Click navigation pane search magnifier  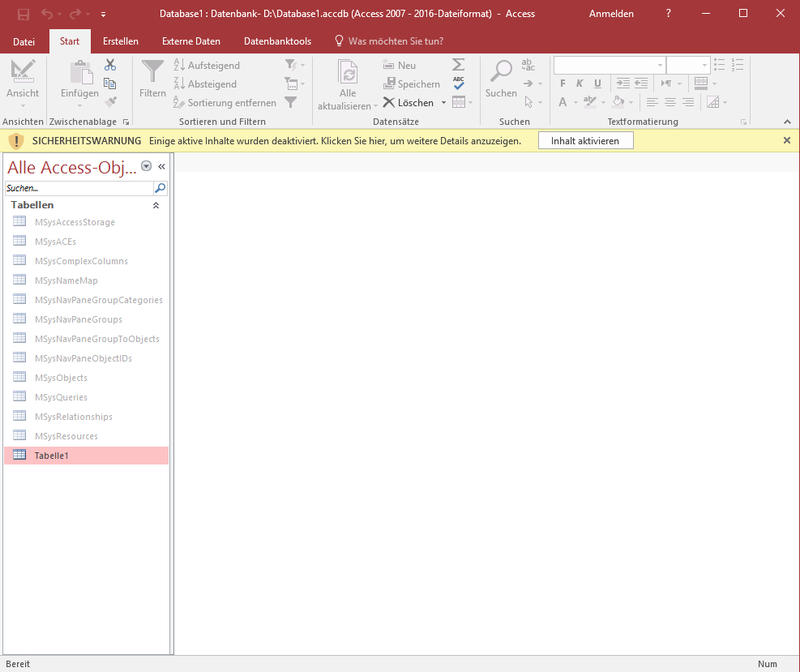pos(160,188)
